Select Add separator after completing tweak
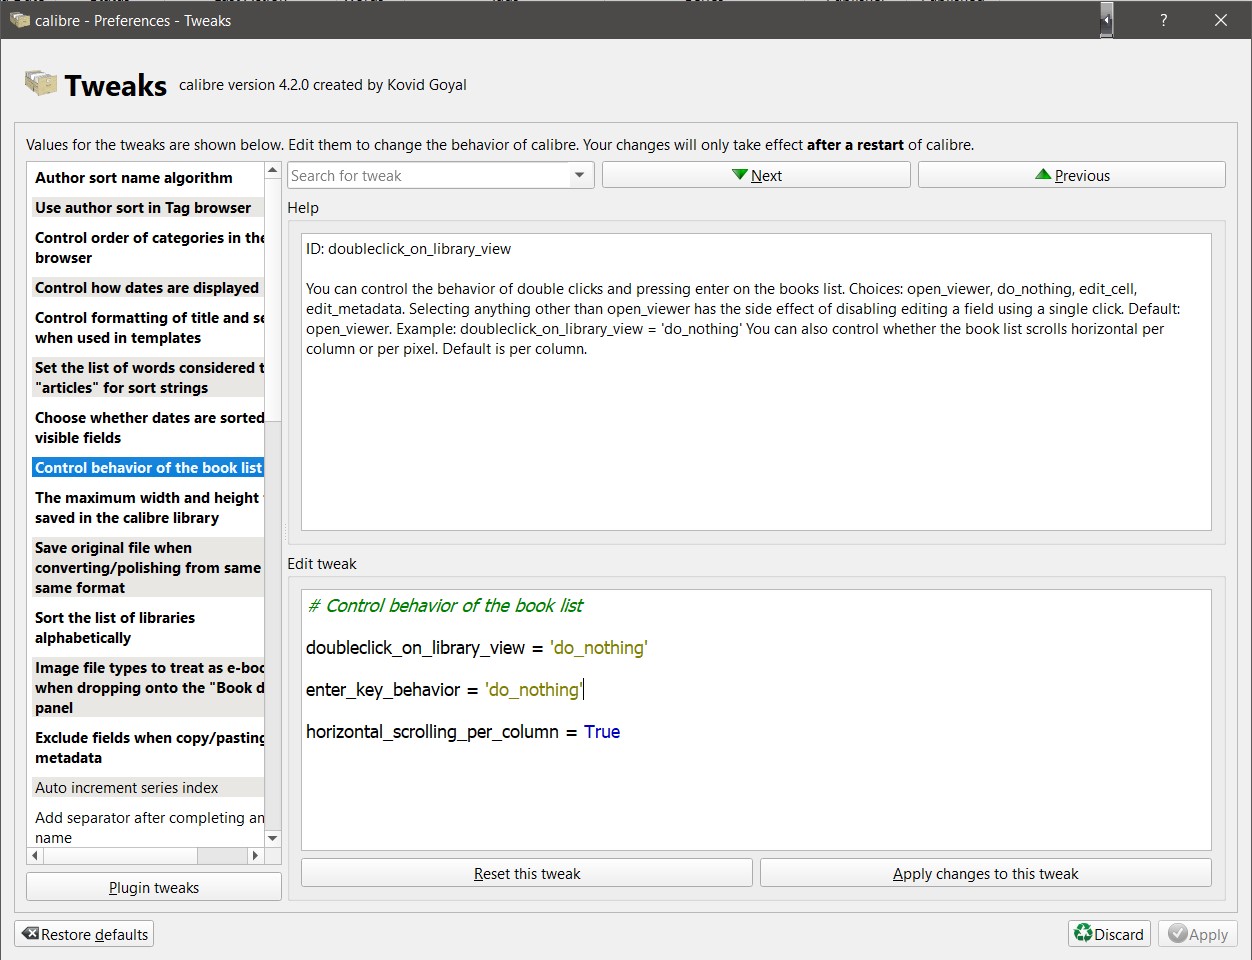This screenshot has height=960, width=1252. [x=148, y=828]
